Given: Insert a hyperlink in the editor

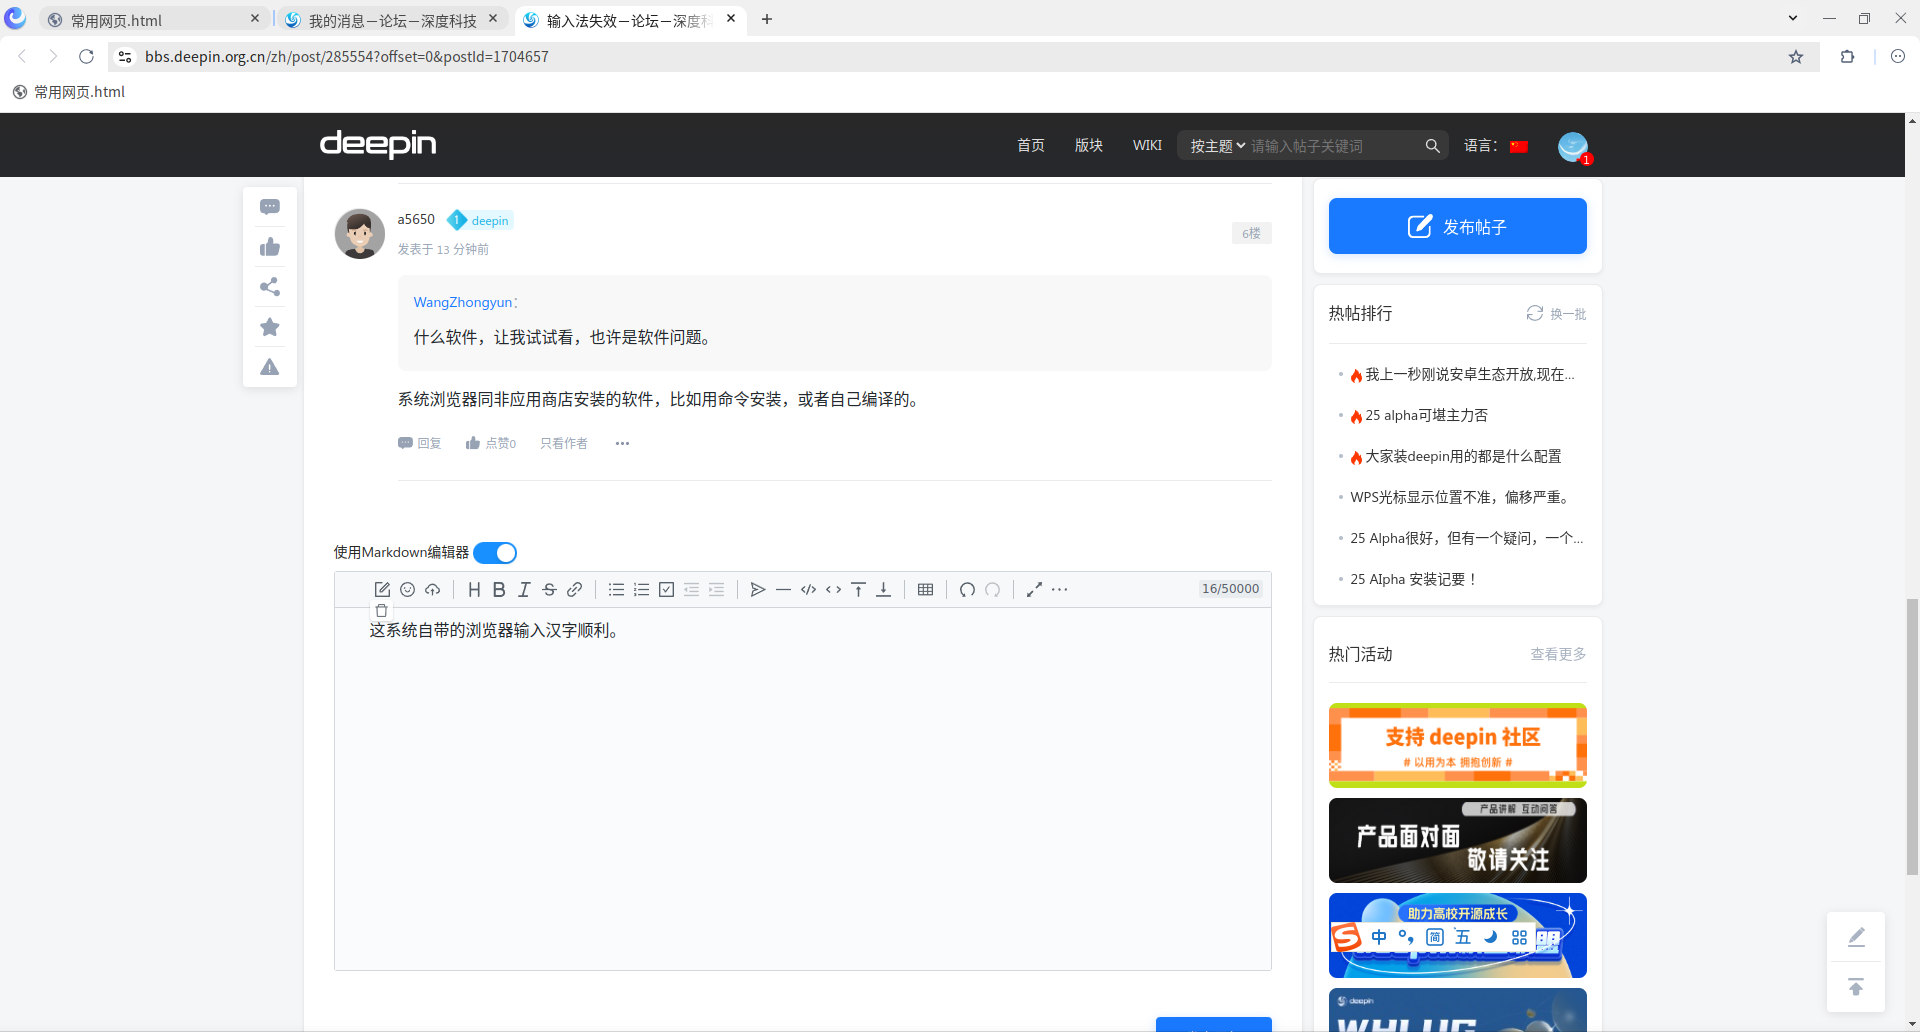Looking at the screenshot, I should coord(574,590).
